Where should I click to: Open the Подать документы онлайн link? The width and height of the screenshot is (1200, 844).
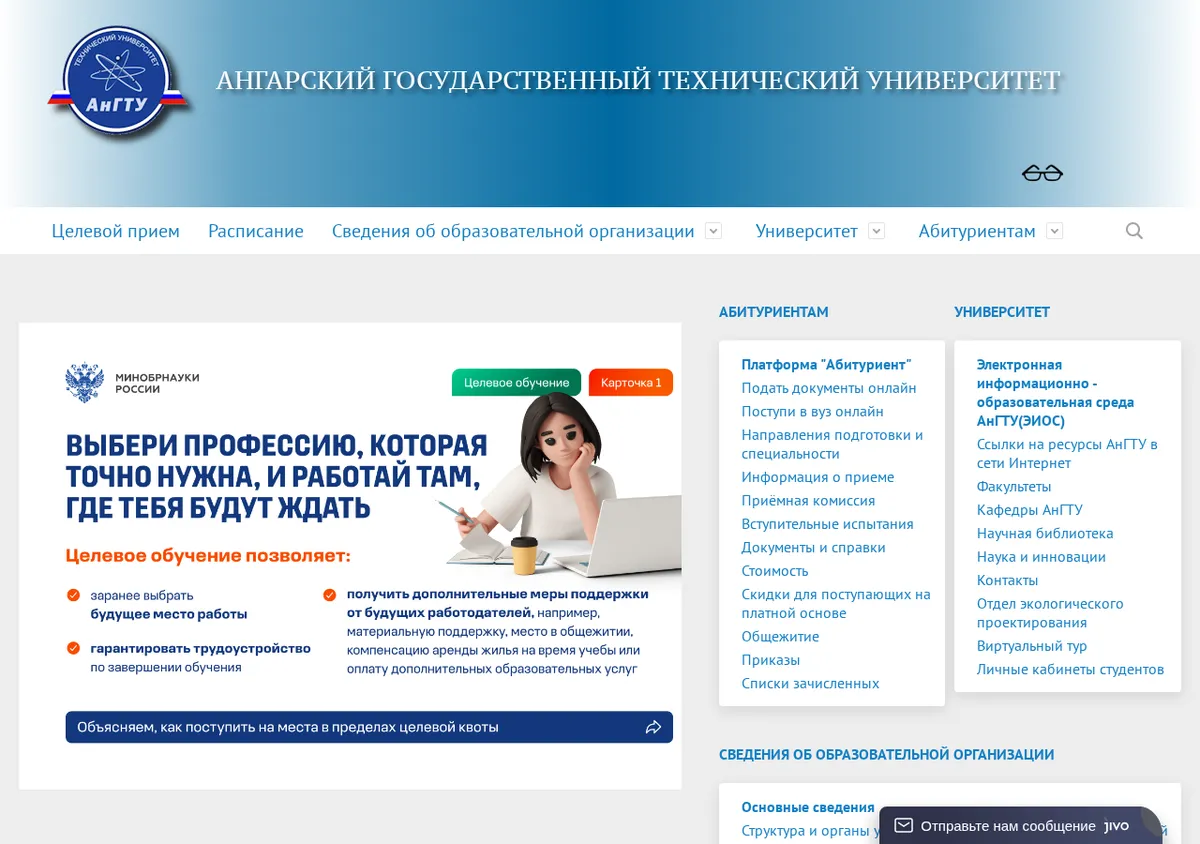coord(829,388)
